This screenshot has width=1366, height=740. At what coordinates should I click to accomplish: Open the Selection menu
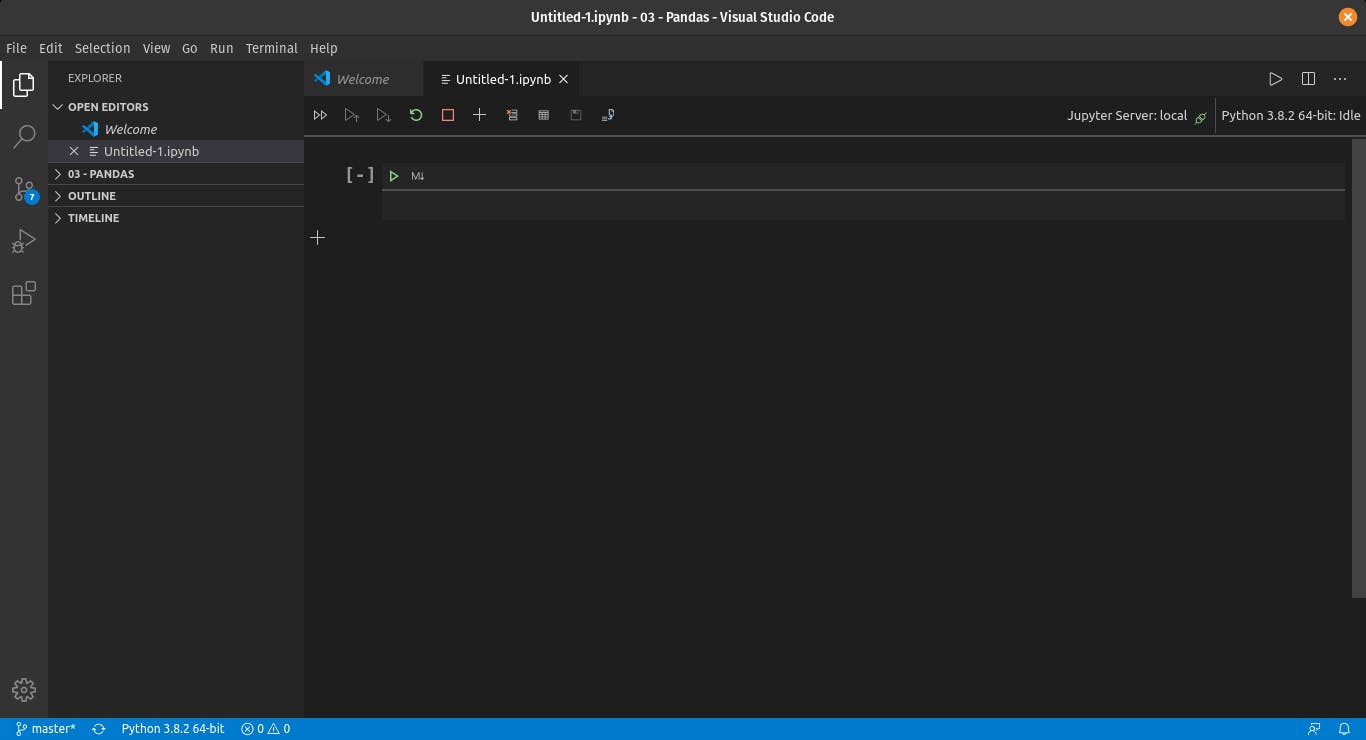[102, 48]
